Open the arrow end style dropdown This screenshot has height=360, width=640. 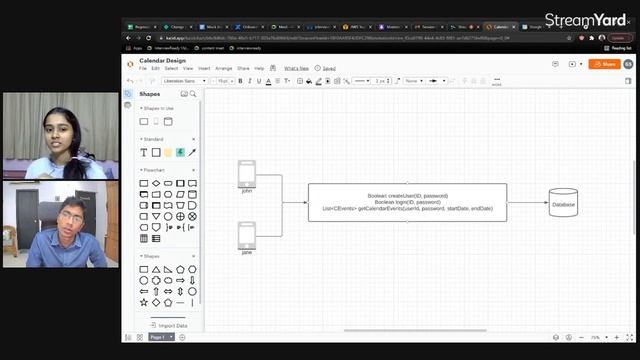[436, 81]
